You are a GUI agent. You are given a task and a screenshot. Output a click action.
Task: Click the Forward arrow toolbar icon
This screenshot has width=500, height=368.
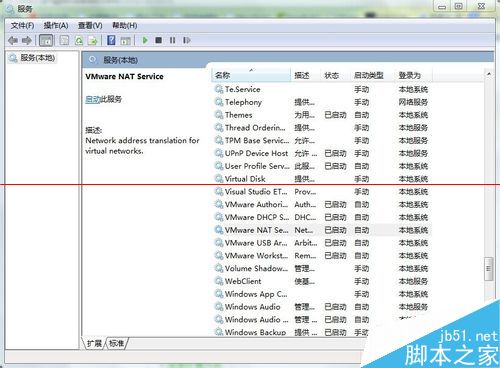pos(27,40)
